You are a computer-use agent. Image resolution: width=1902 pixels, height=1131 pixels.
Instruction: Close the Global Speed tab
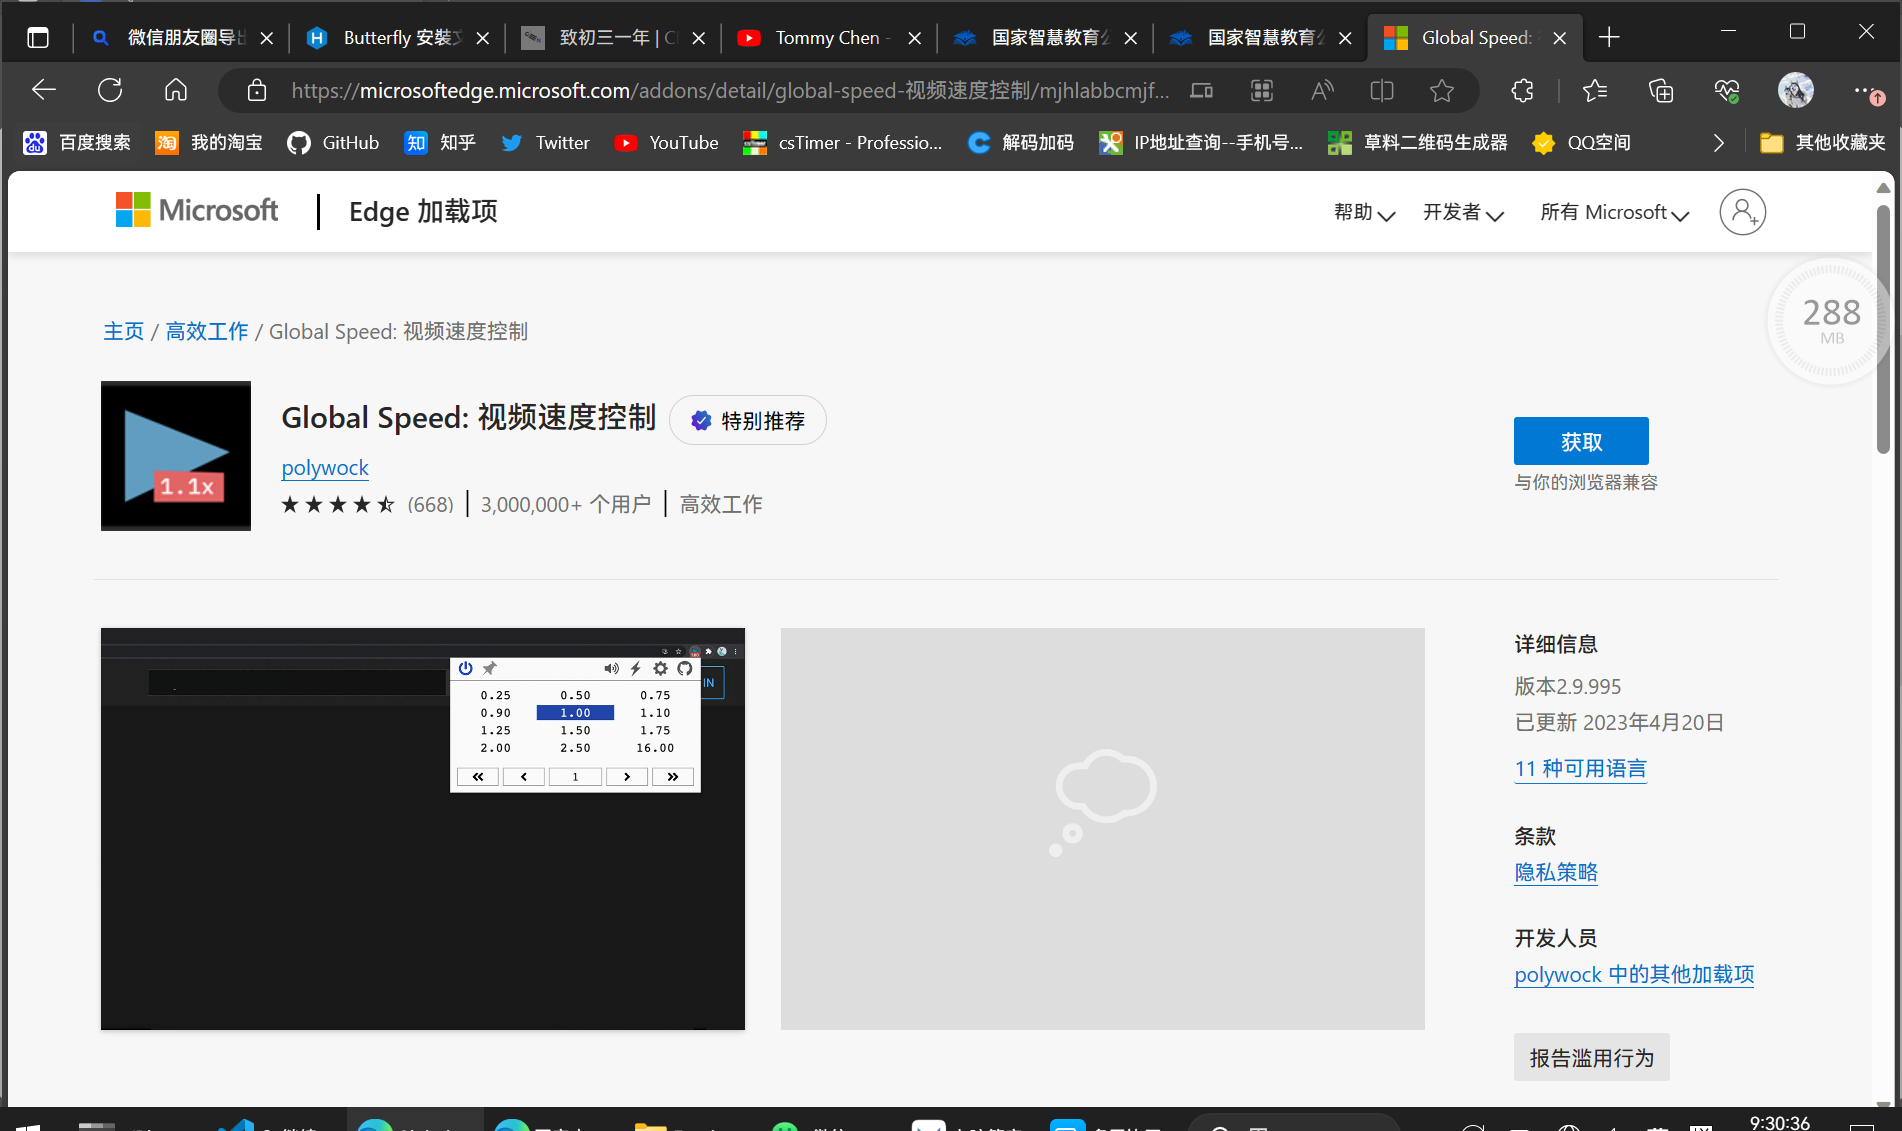tap(1560, 38)
